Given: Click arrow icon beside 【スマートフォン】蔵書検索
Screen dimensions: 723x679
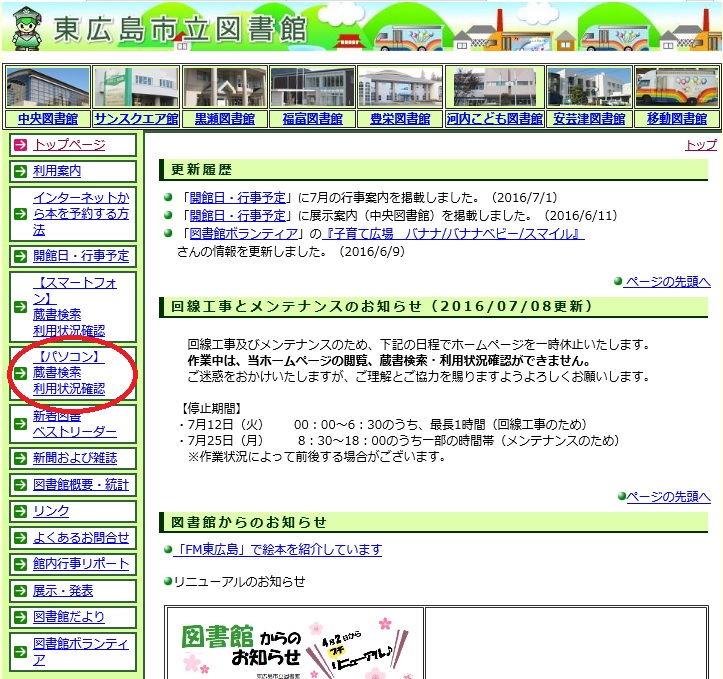Looking at the screenshot, I should tap(20, 307).
